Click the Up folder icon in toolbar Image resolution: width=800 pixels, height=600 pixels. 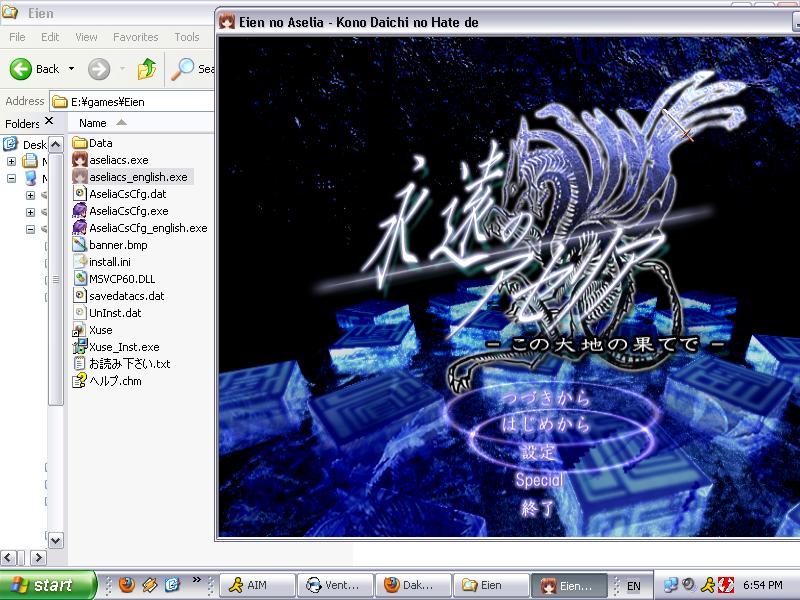(x=147, y=69)
